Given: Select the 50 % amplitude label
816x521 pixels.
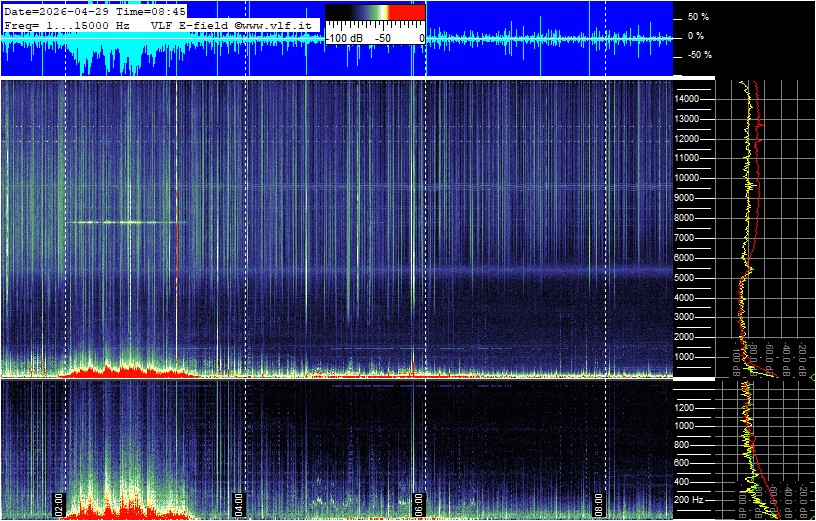Looking at the screenshot, I should click(x=698, y=17).
